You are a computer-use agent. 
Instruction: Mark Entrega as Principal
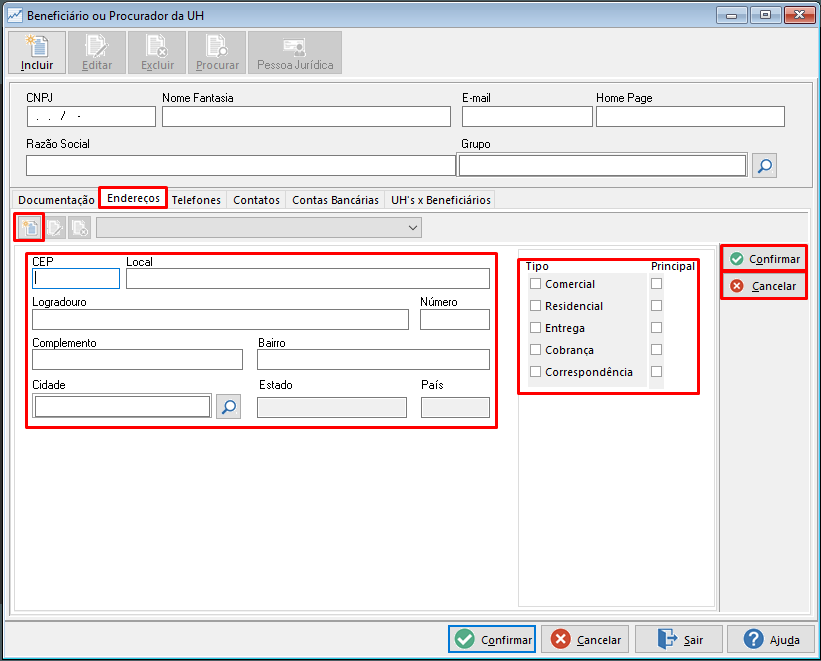tap(657, 328)
